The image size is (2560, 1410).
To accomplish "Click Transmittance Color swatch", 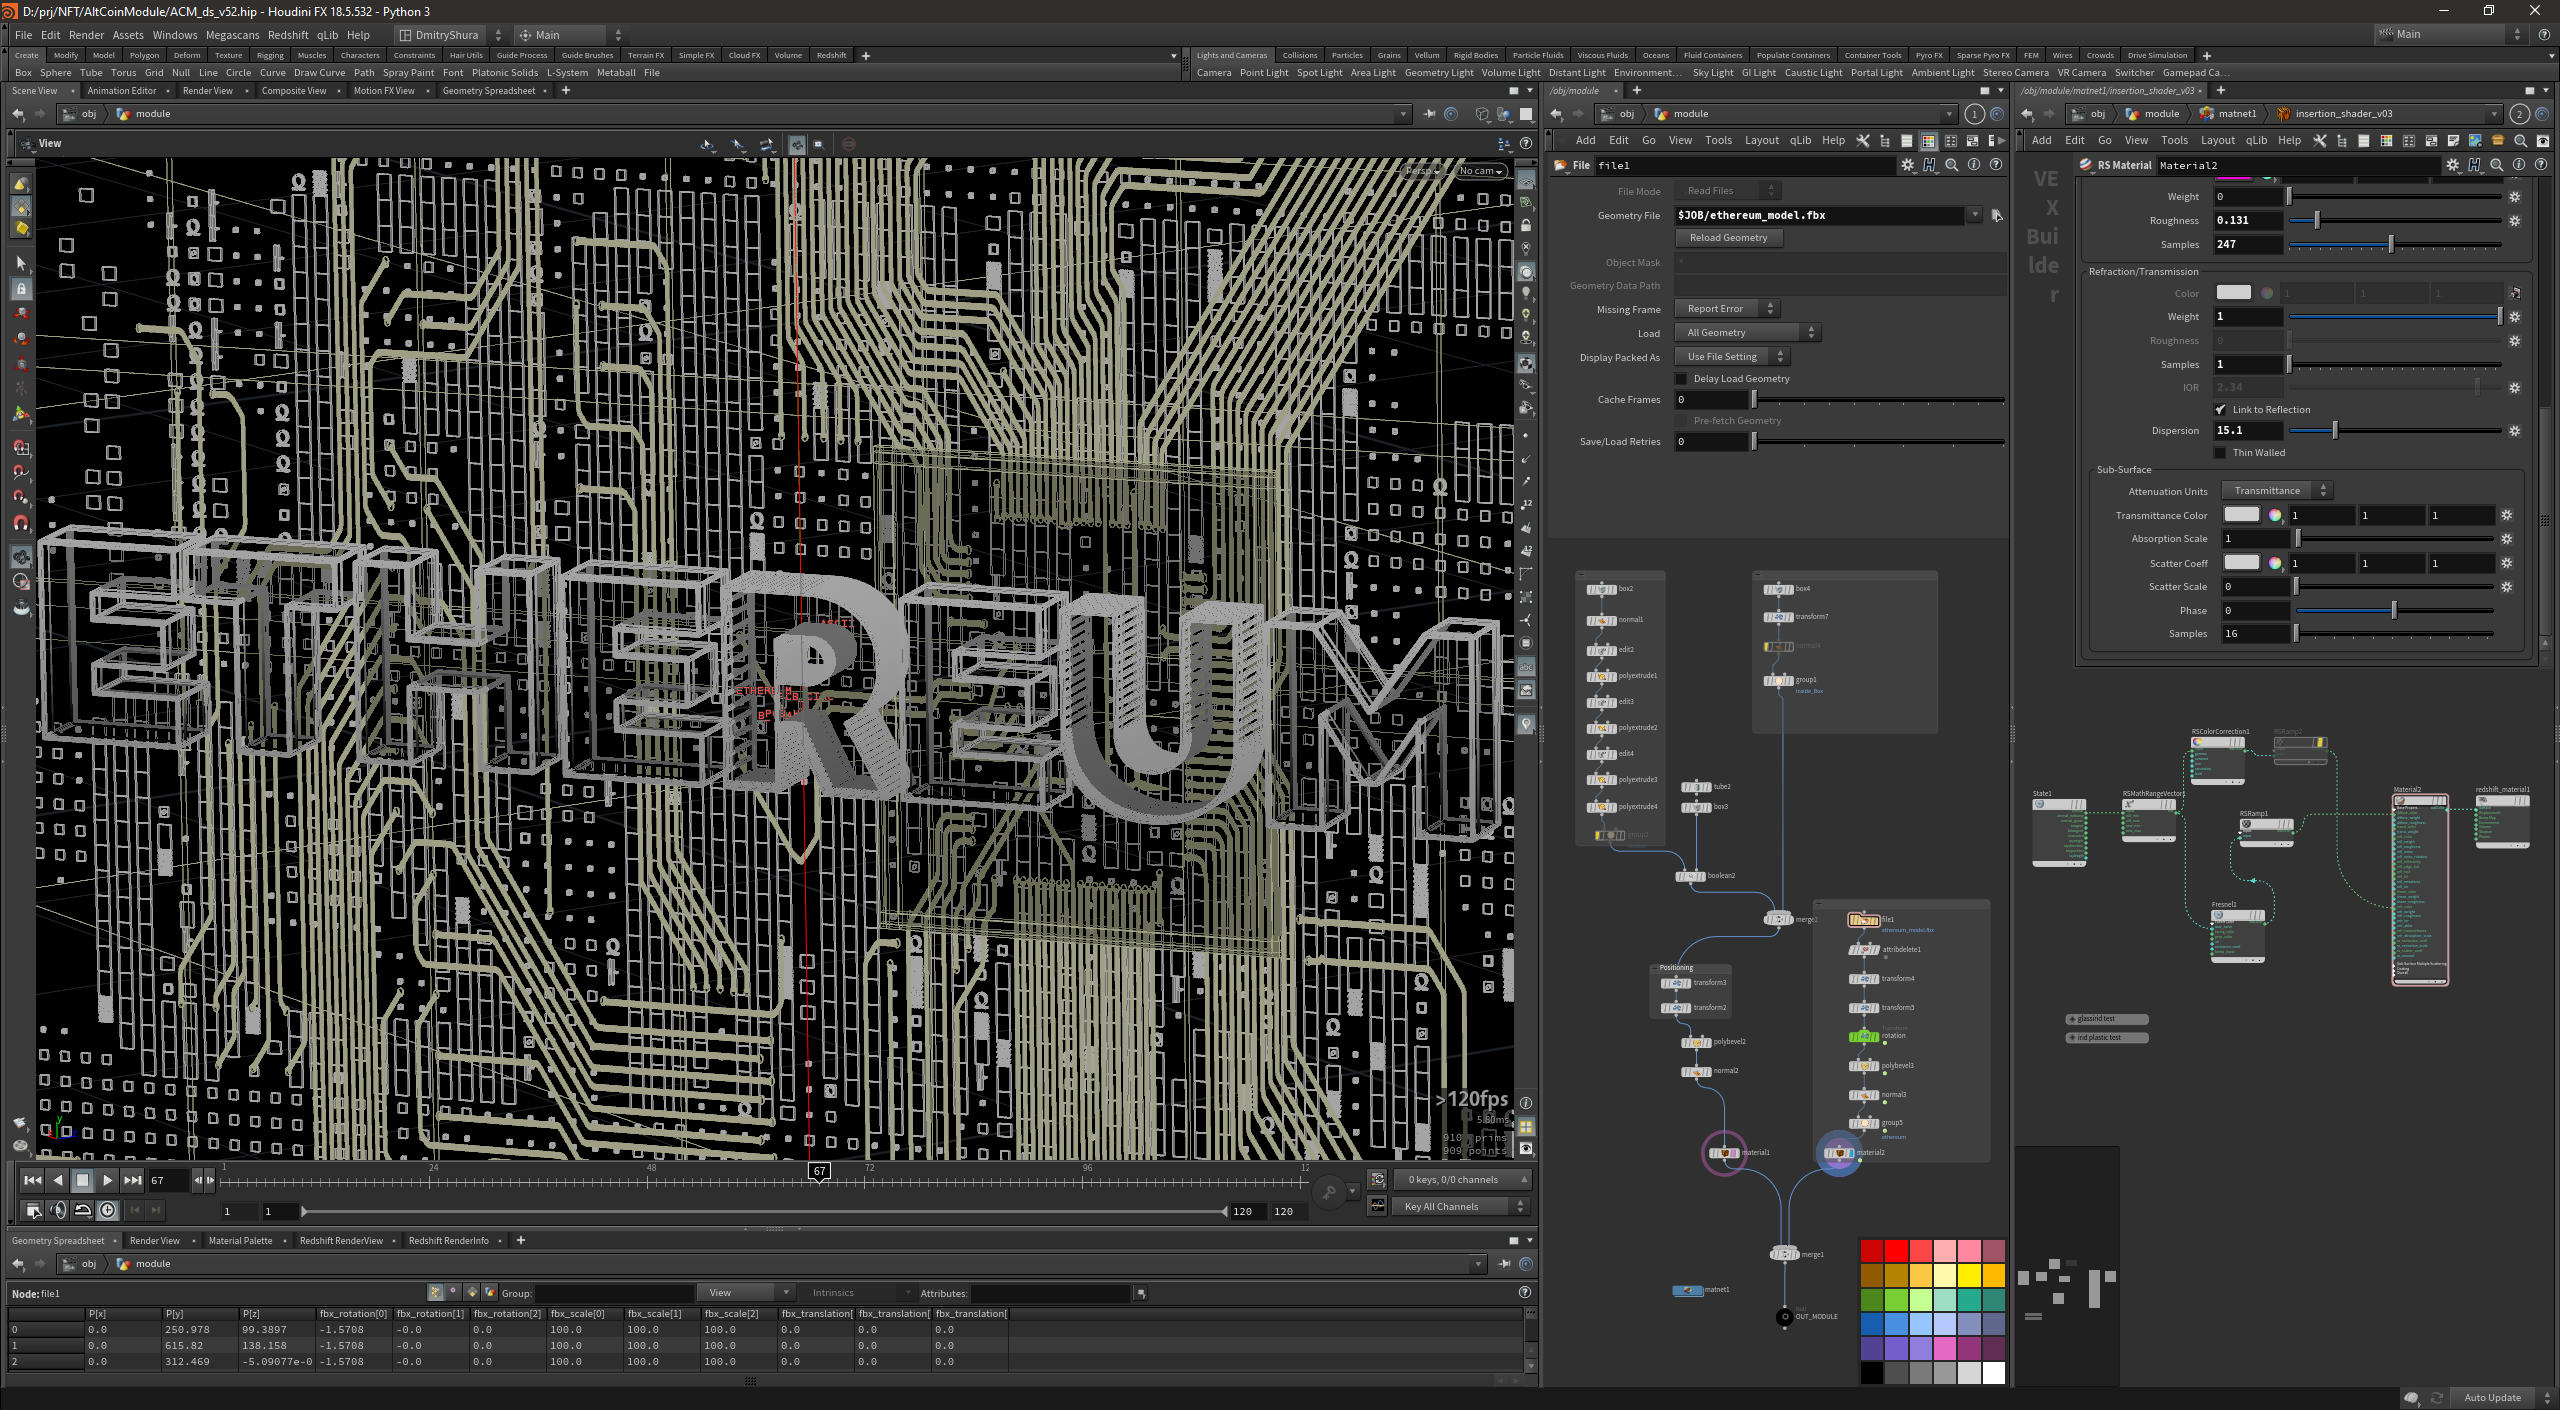I will coord(2241,515).
